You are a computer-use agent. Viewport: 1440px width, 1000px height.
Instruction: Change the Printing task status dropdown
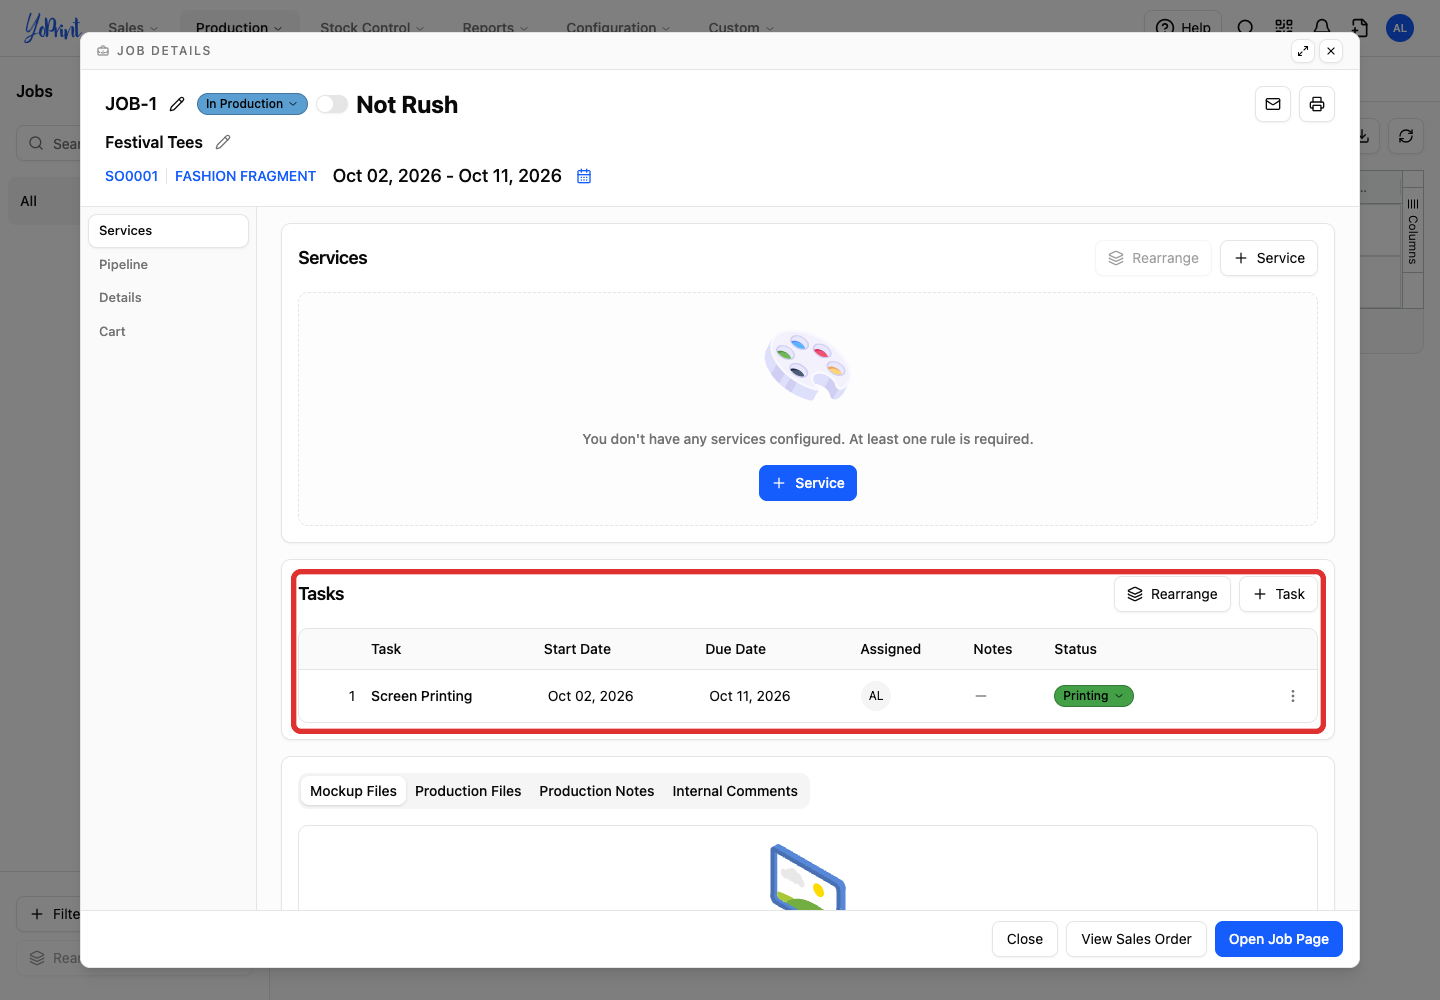point(1094,696)
